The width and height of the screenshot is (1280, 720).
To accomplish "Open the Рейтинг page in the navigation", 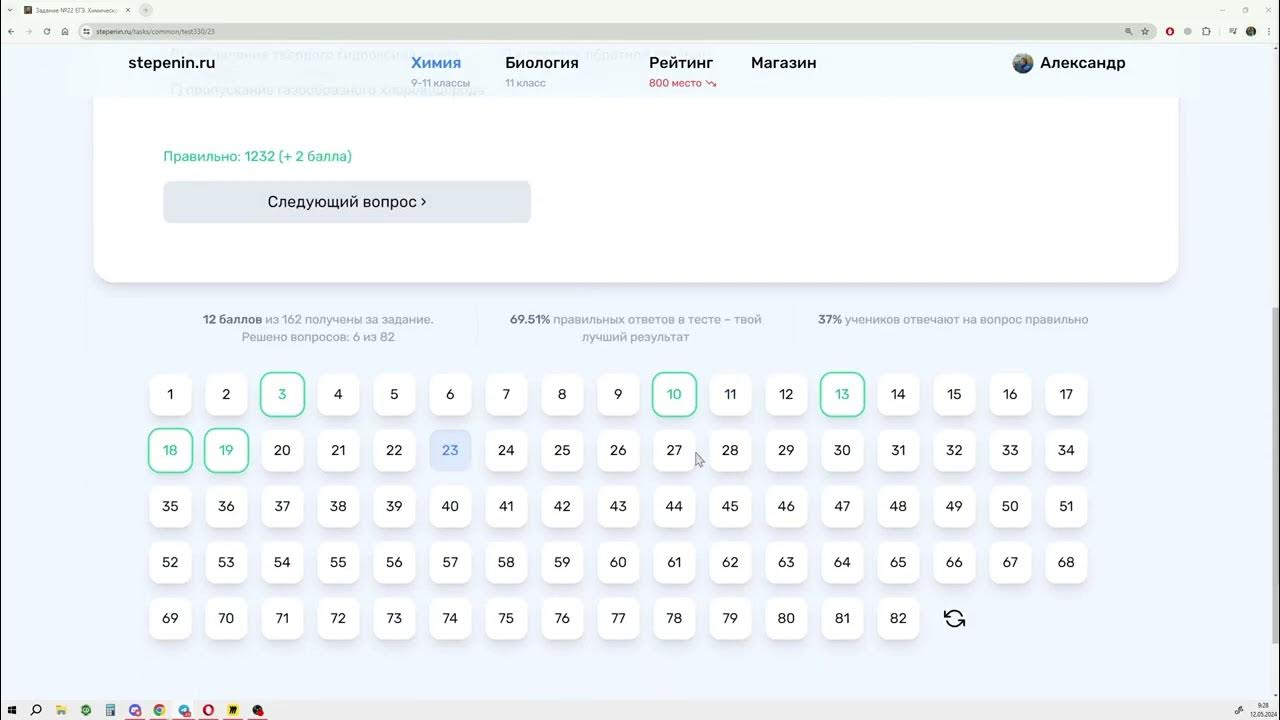I will [x=681, y=63].
